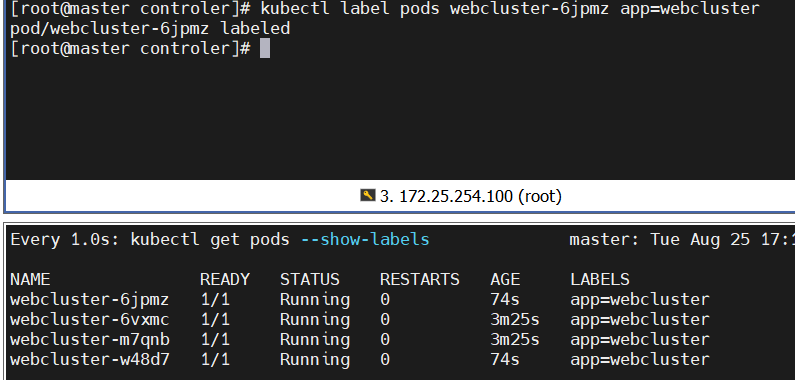Click the 74s age of webcluster-6jpmz

504,299
